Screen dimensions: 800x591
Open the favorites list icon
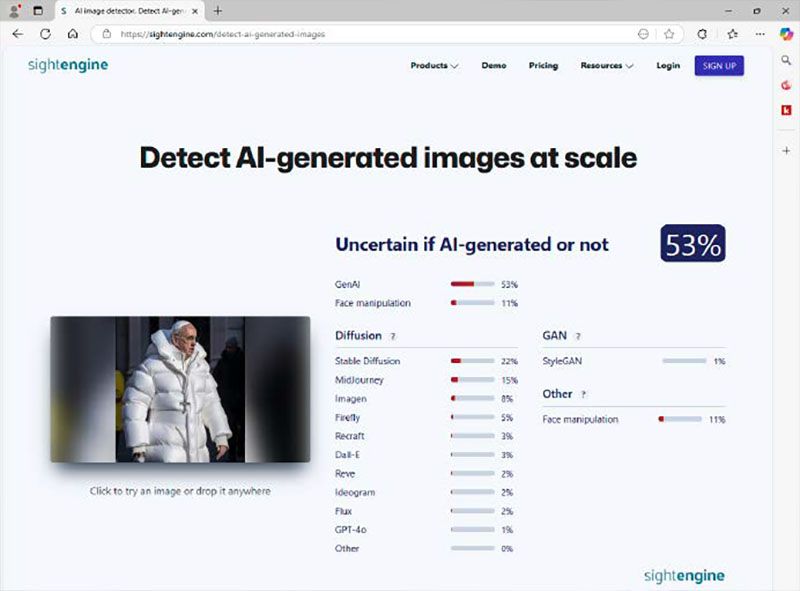[x=733, y=34]
